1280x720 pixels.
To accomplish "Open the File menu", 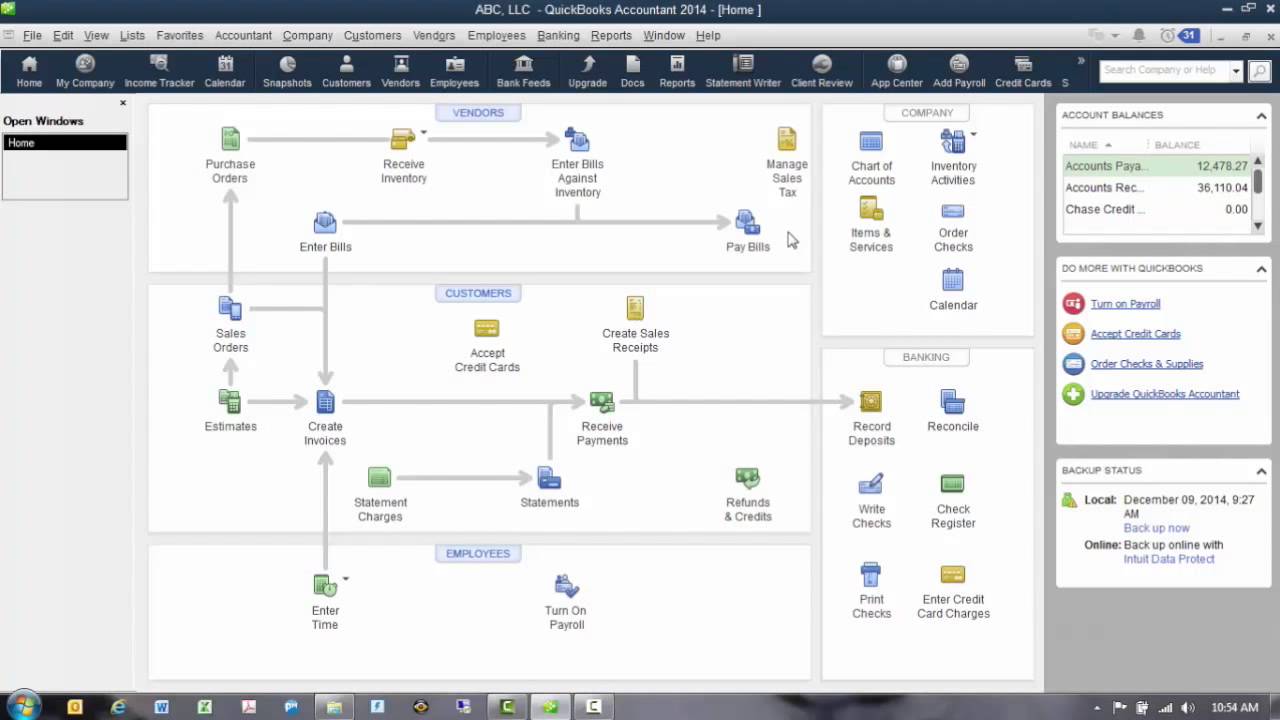I will click(32, 35).
